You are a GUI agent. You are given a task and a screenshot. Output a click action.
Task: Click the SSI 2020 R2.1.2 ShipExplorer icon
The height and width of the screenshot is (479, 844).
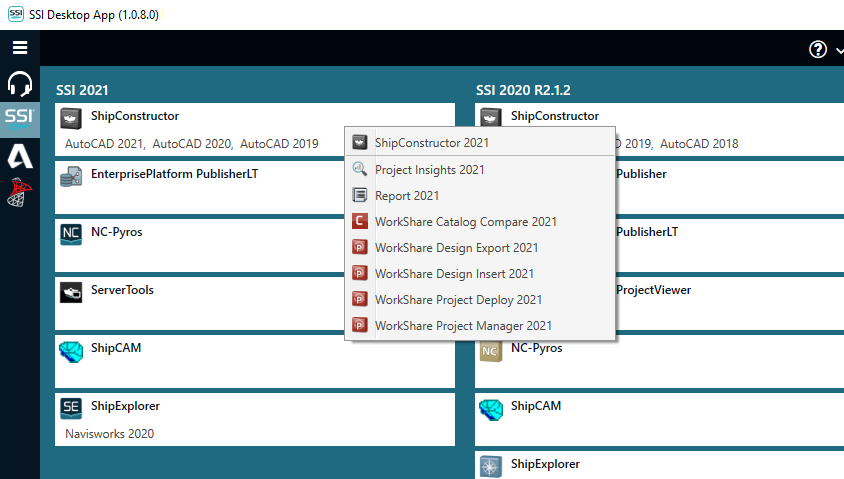(x=491, y=467)
